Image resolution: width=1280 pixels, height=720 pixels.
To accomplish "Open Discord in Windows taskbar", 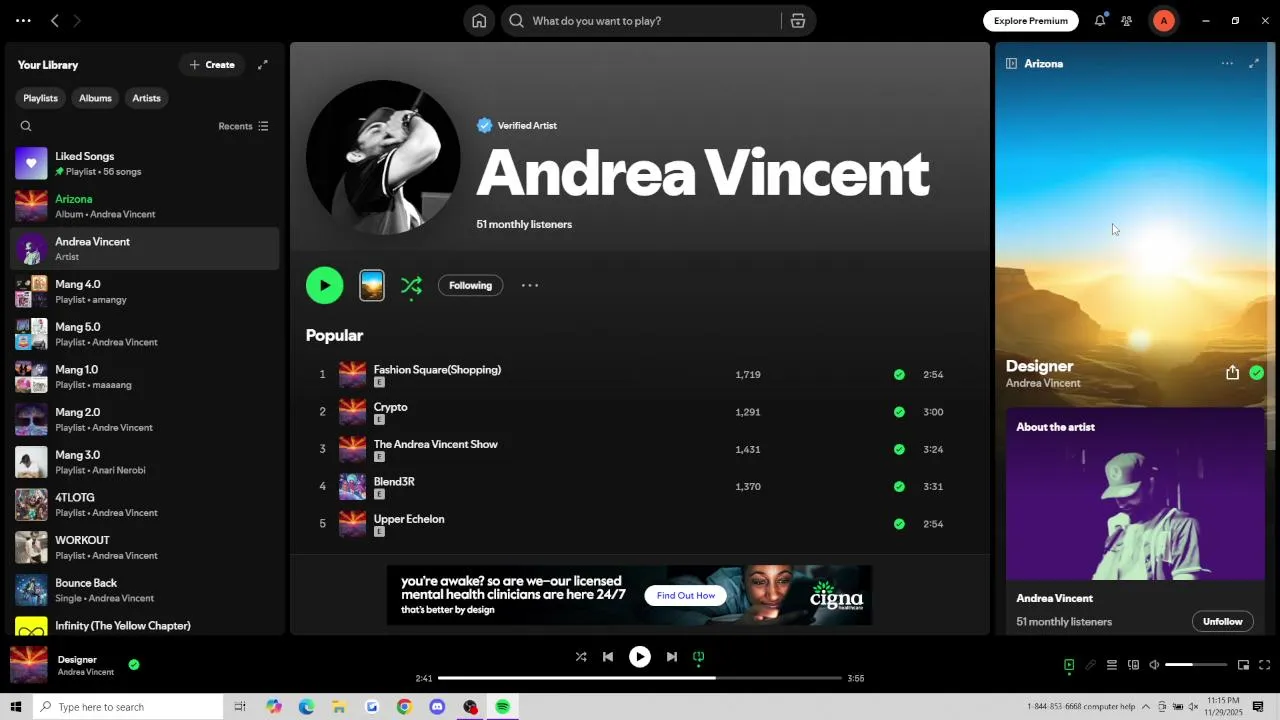I will (437, 707).
